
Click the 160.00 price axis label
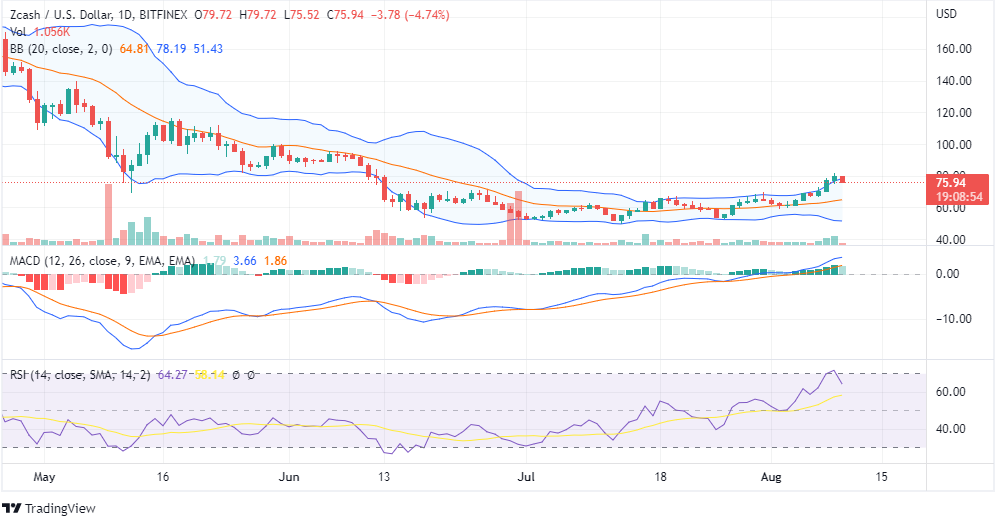click(953, 49)
